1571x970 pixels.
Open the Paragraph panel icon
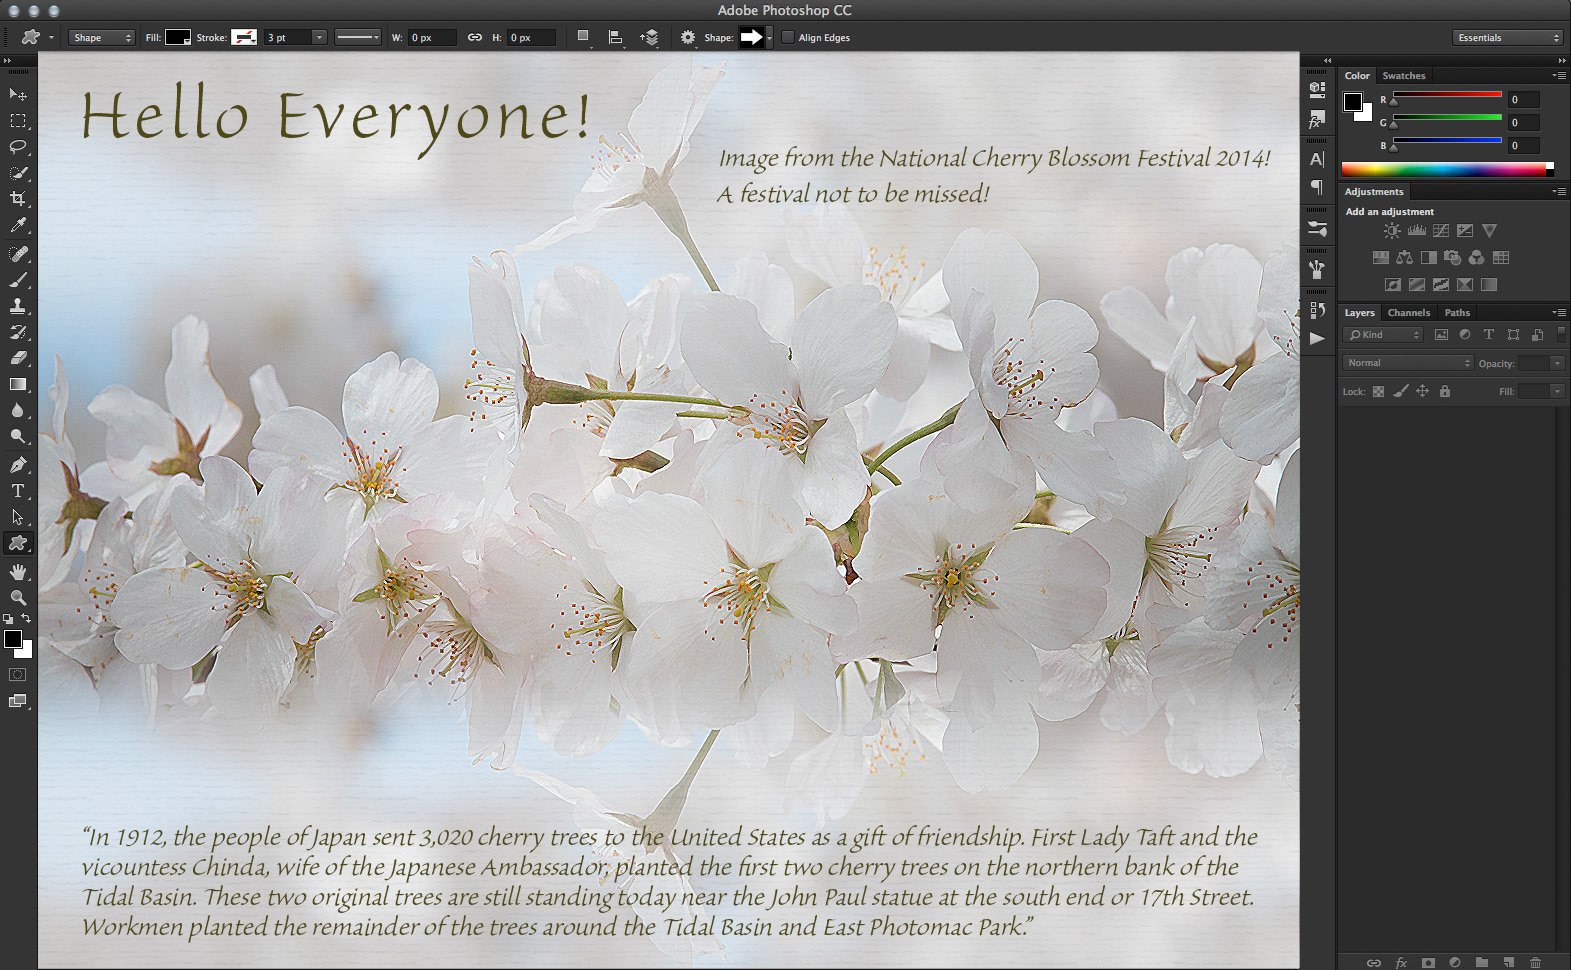[1317, 187]
